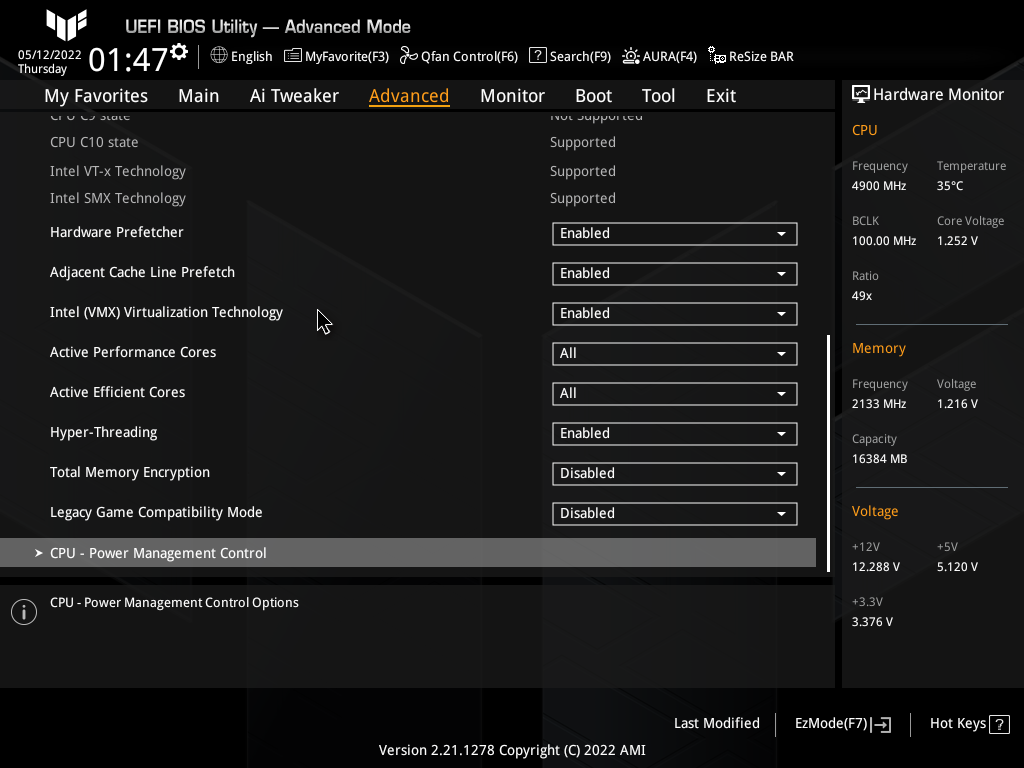Click the Hot Keys question mark icon
1024x768 pixels.
(x=999, y=724)
